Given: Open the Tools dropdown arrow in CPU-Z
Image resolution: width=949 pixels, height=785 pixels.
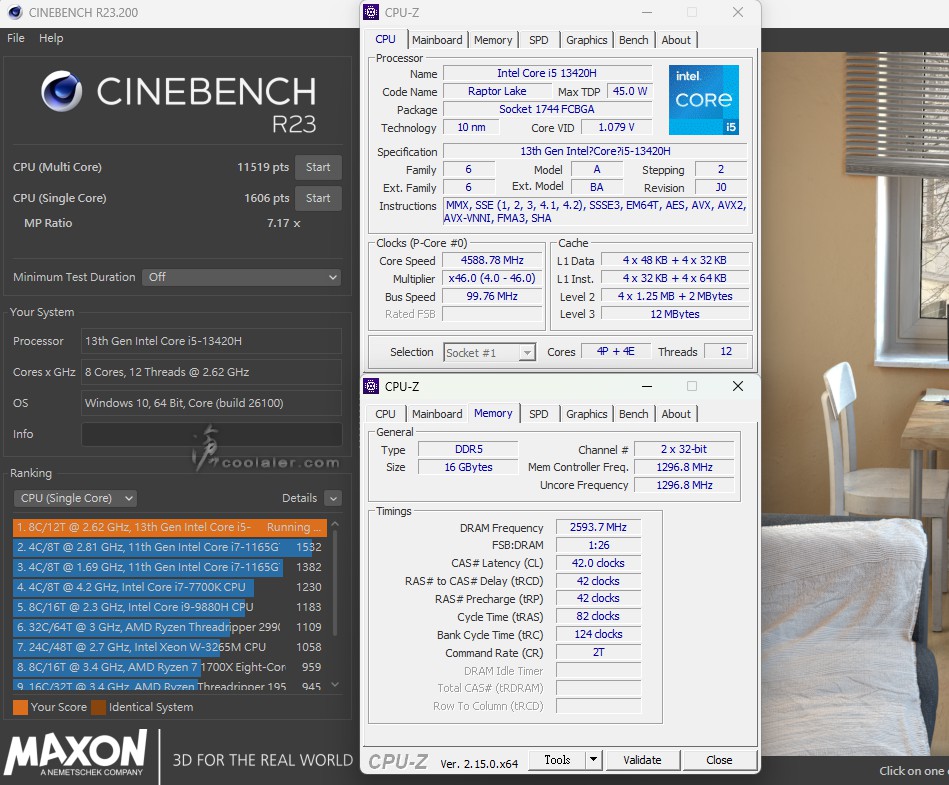Looking at the screenshot, I should coord(594,760).
